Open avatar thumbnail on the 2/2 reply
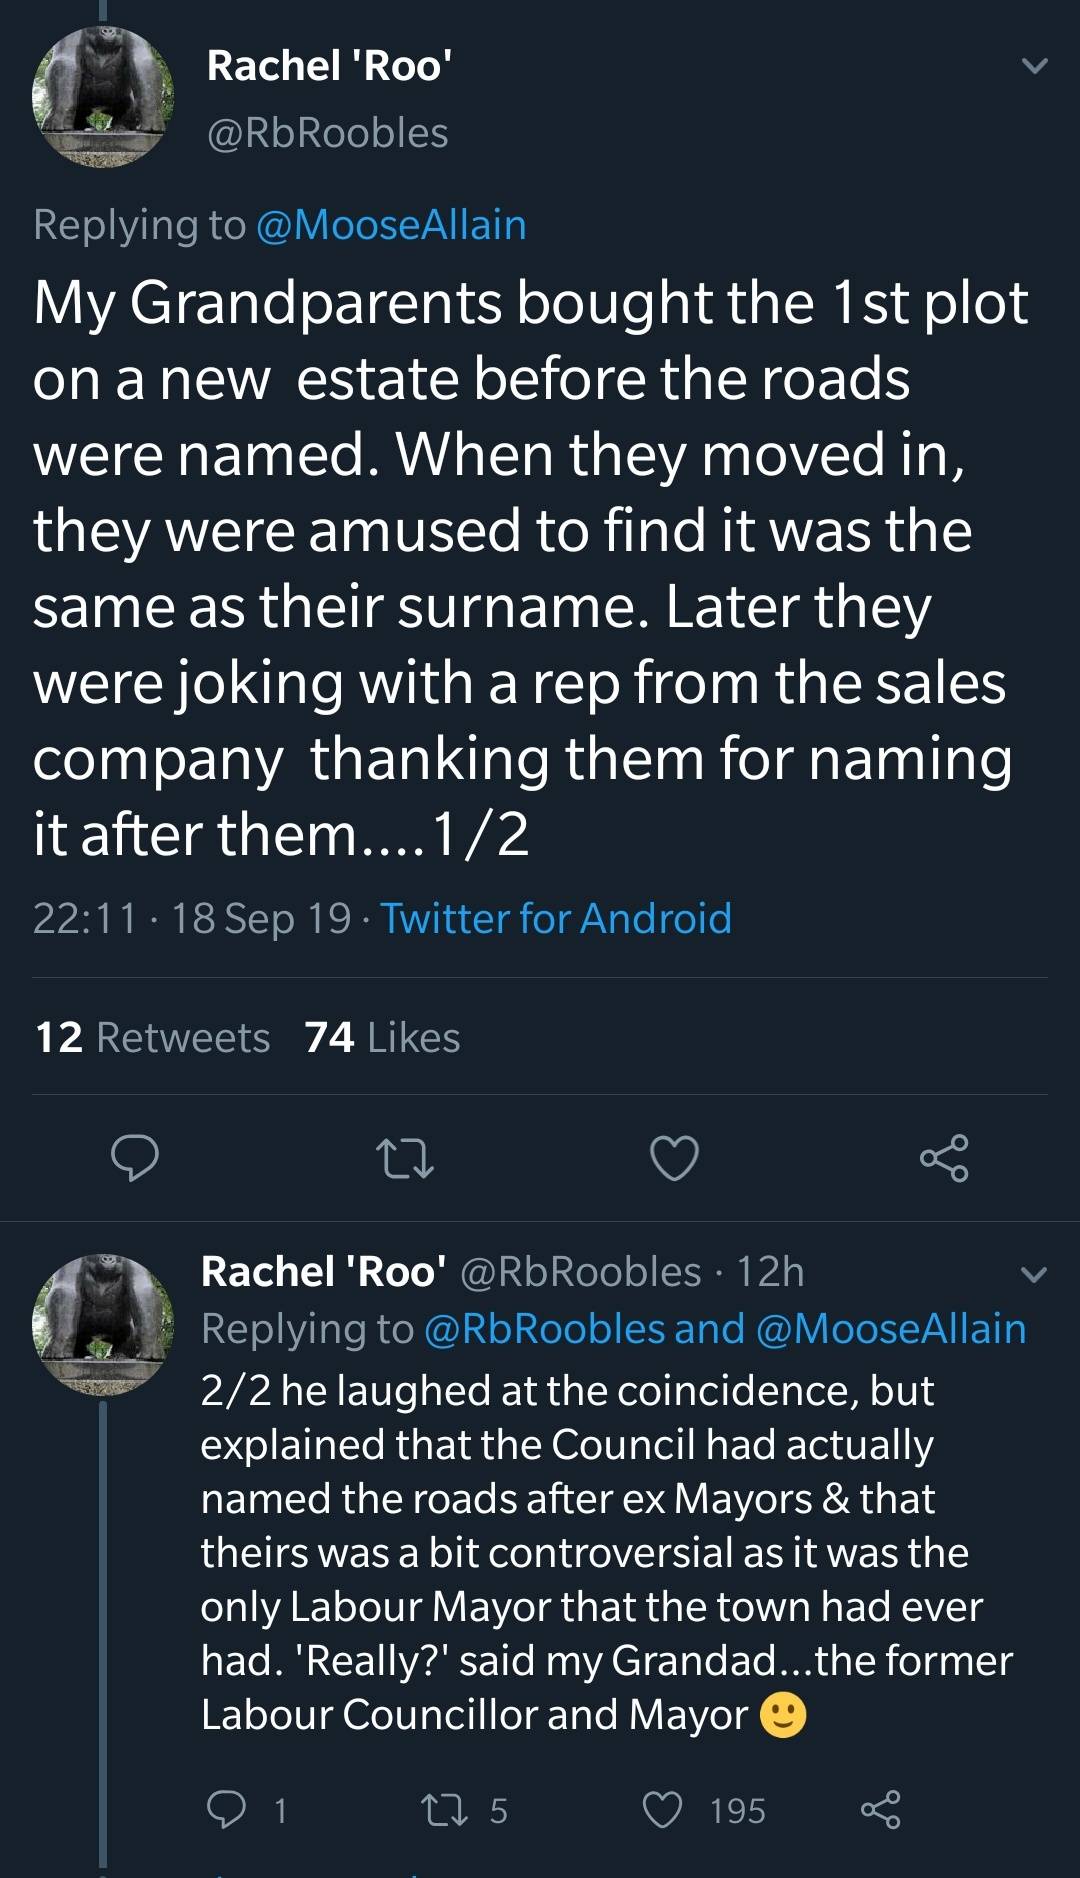 (x=103, y=1324)
